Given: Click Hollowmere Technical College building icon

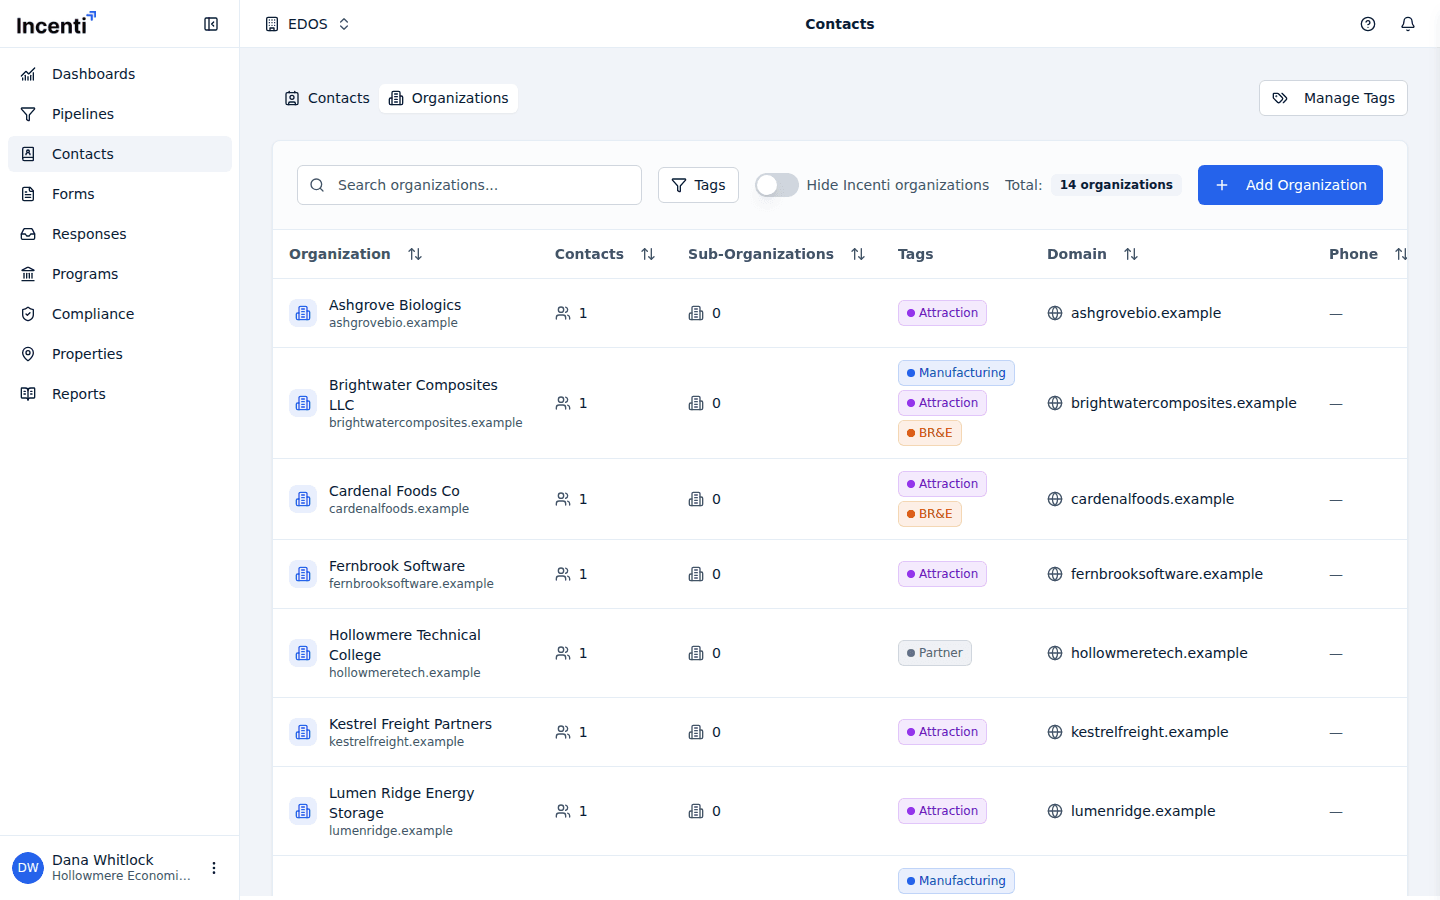Looking at the screenshot, I should click(x=303, y=653).
